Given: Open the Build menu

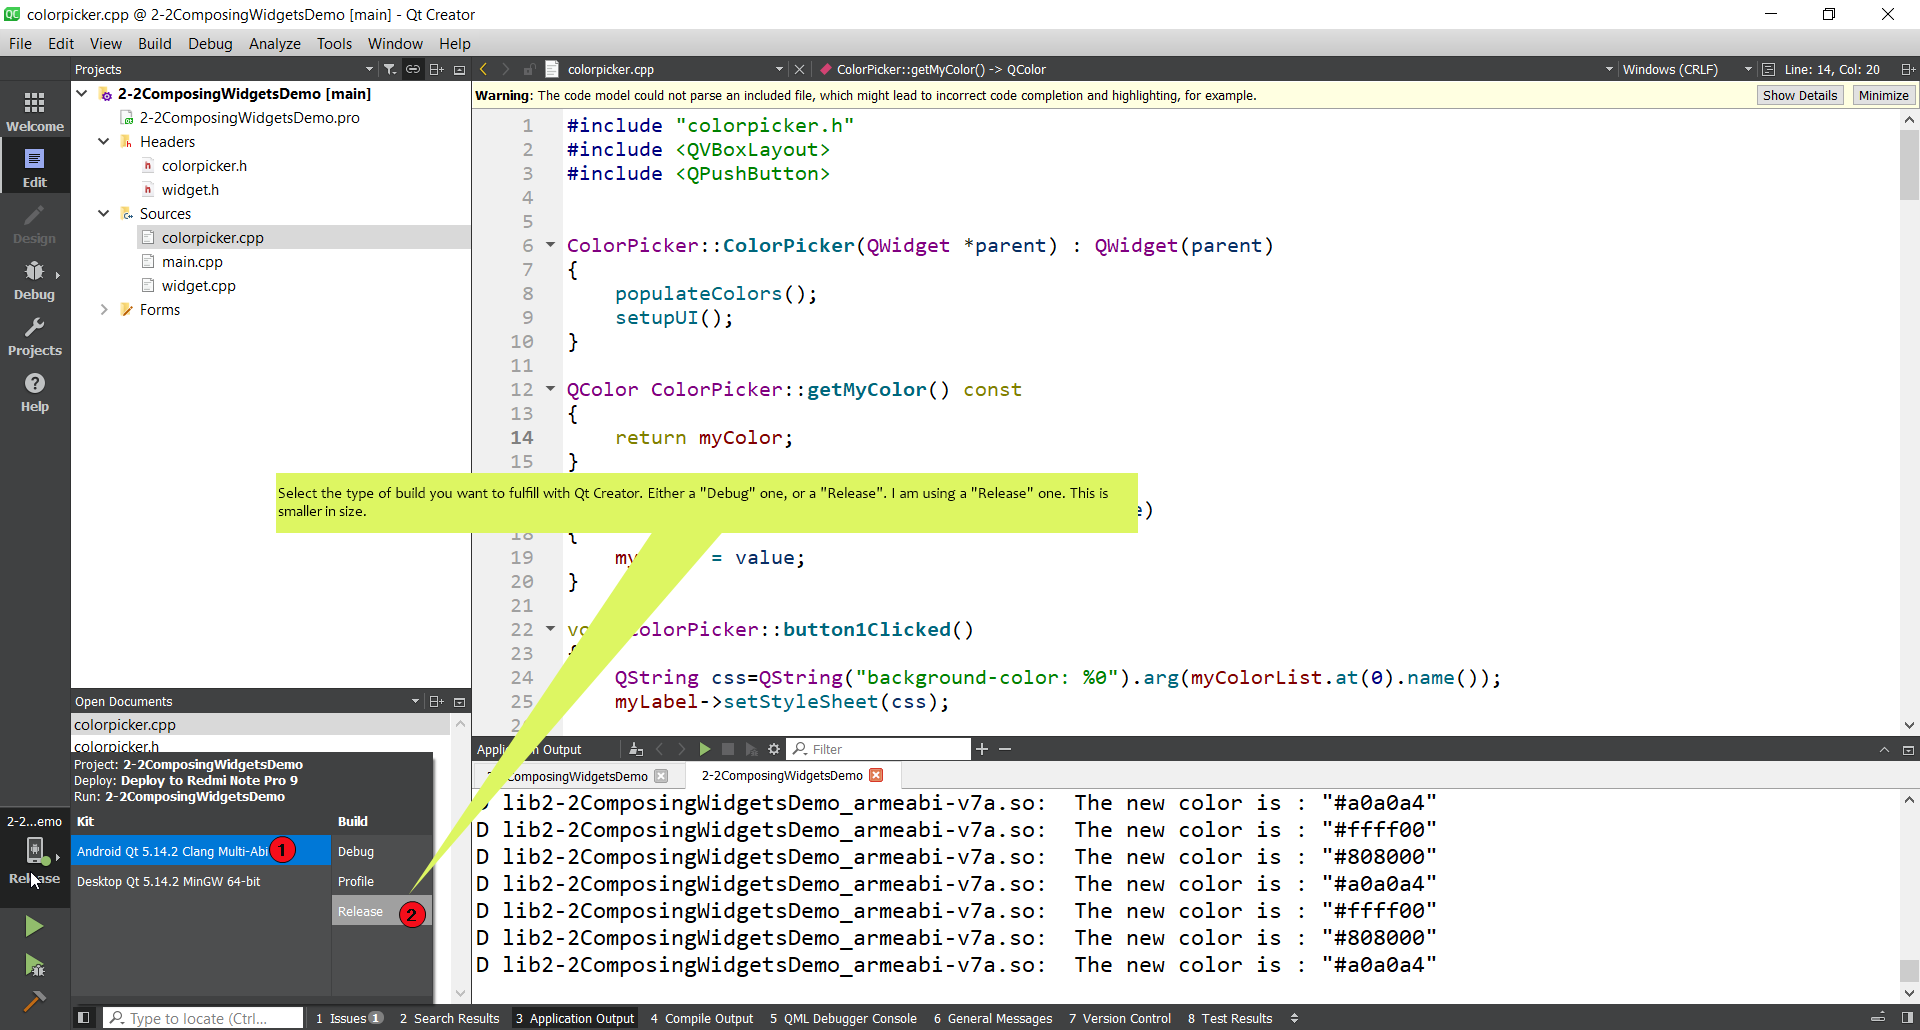Looking at the screenshot, I should [154, 43].
